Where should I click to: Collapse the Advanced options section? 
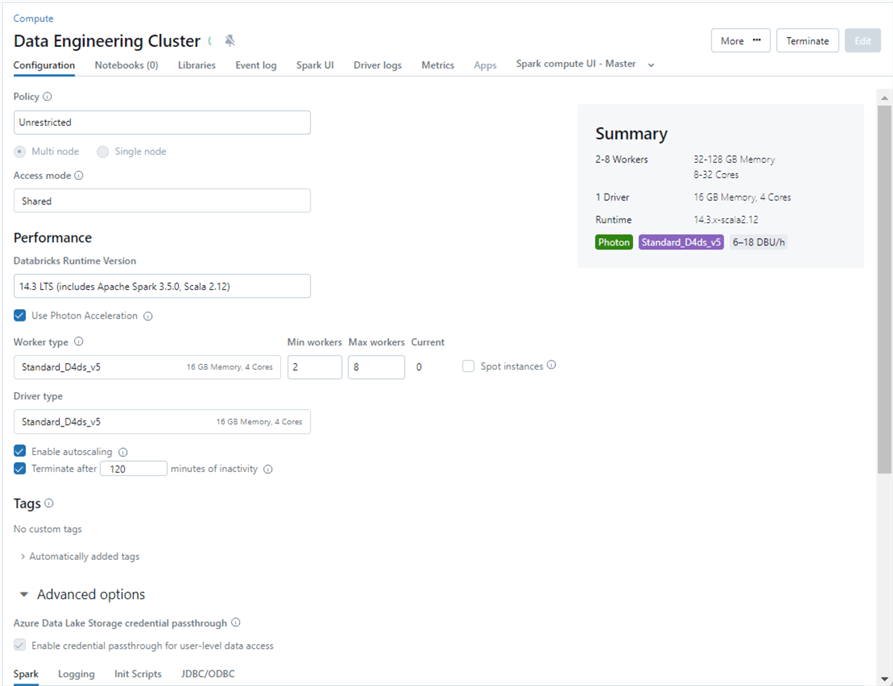[x=24, y=594]
